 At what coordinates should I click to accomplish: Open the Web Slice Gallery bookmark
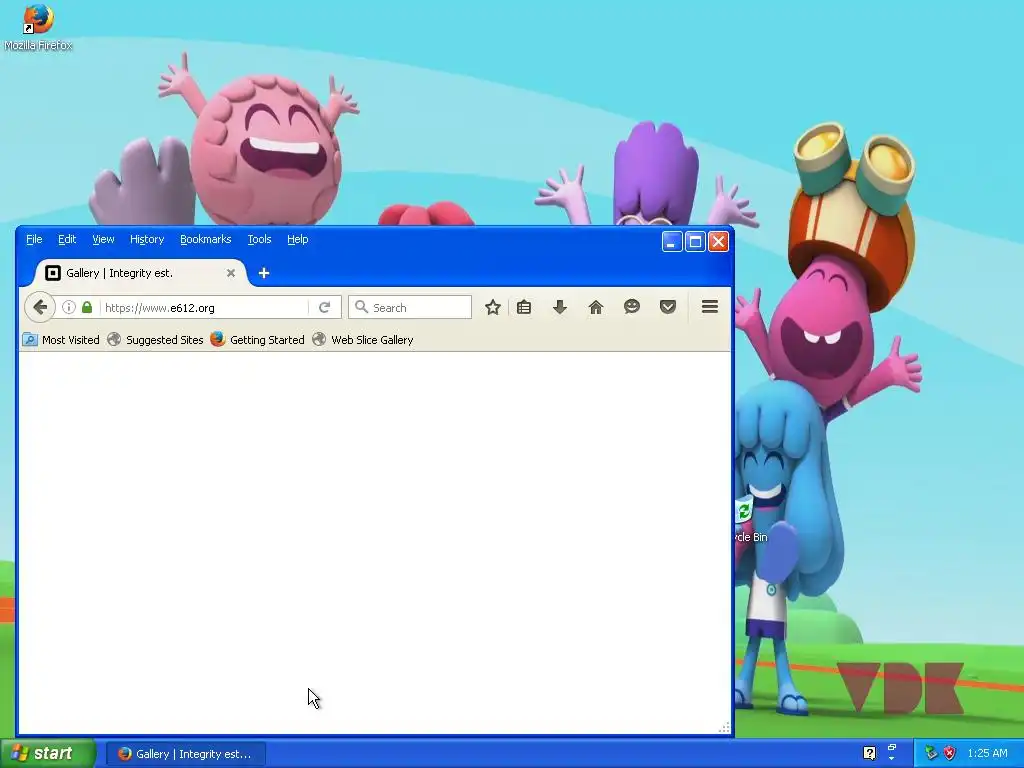tap(363, 340)
